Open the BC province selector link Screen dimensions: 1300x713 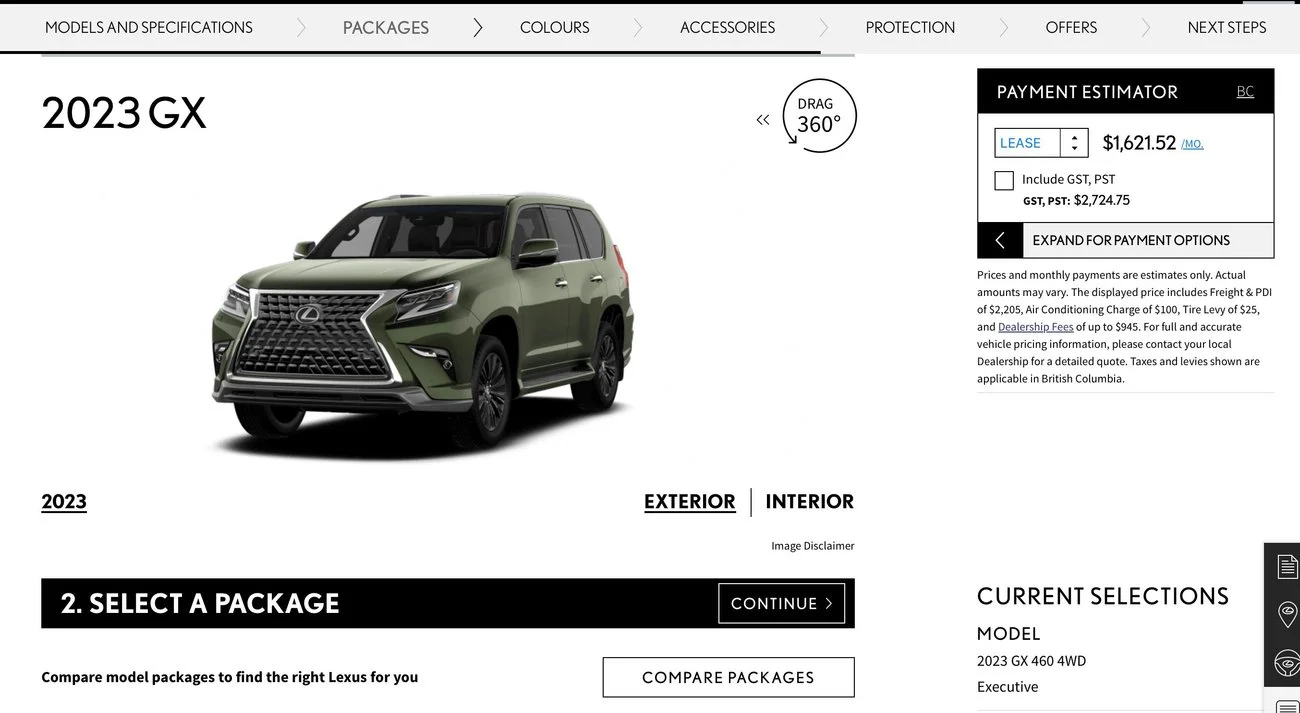1245,92
